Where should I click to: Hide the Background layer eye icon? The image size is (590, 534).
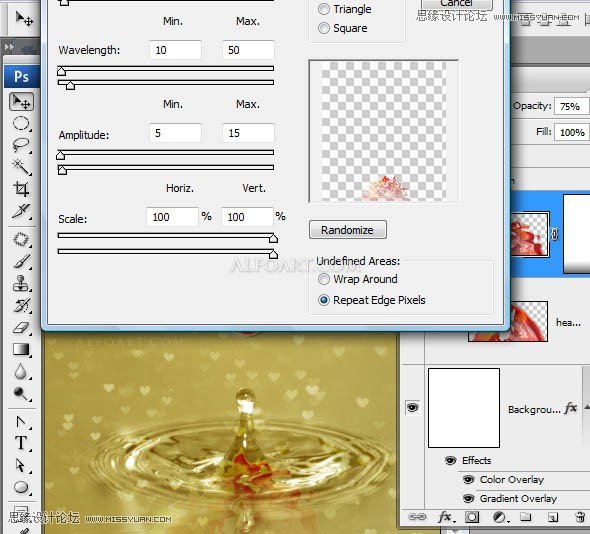(x=413, y=408)
